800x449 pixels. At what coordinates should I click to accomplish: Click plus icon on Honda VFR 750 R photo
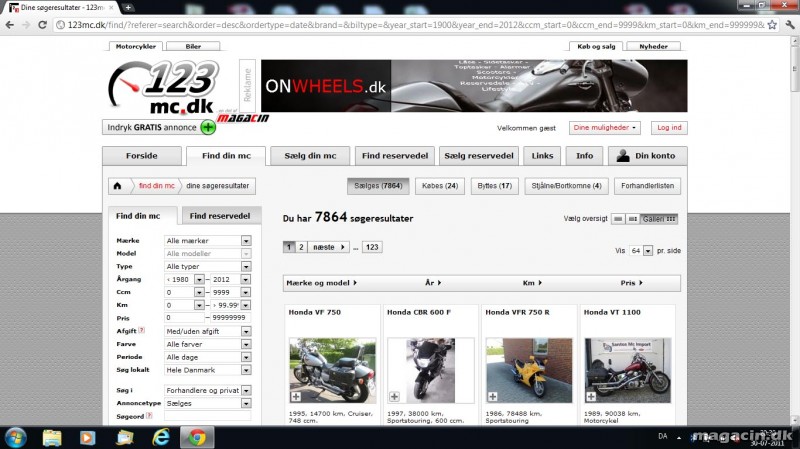pos(492,396)
